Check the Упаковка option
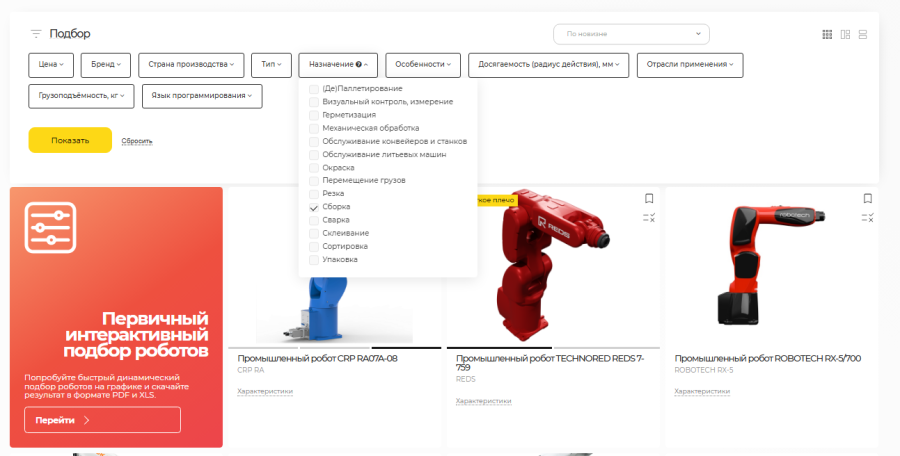 click(314, 260)
